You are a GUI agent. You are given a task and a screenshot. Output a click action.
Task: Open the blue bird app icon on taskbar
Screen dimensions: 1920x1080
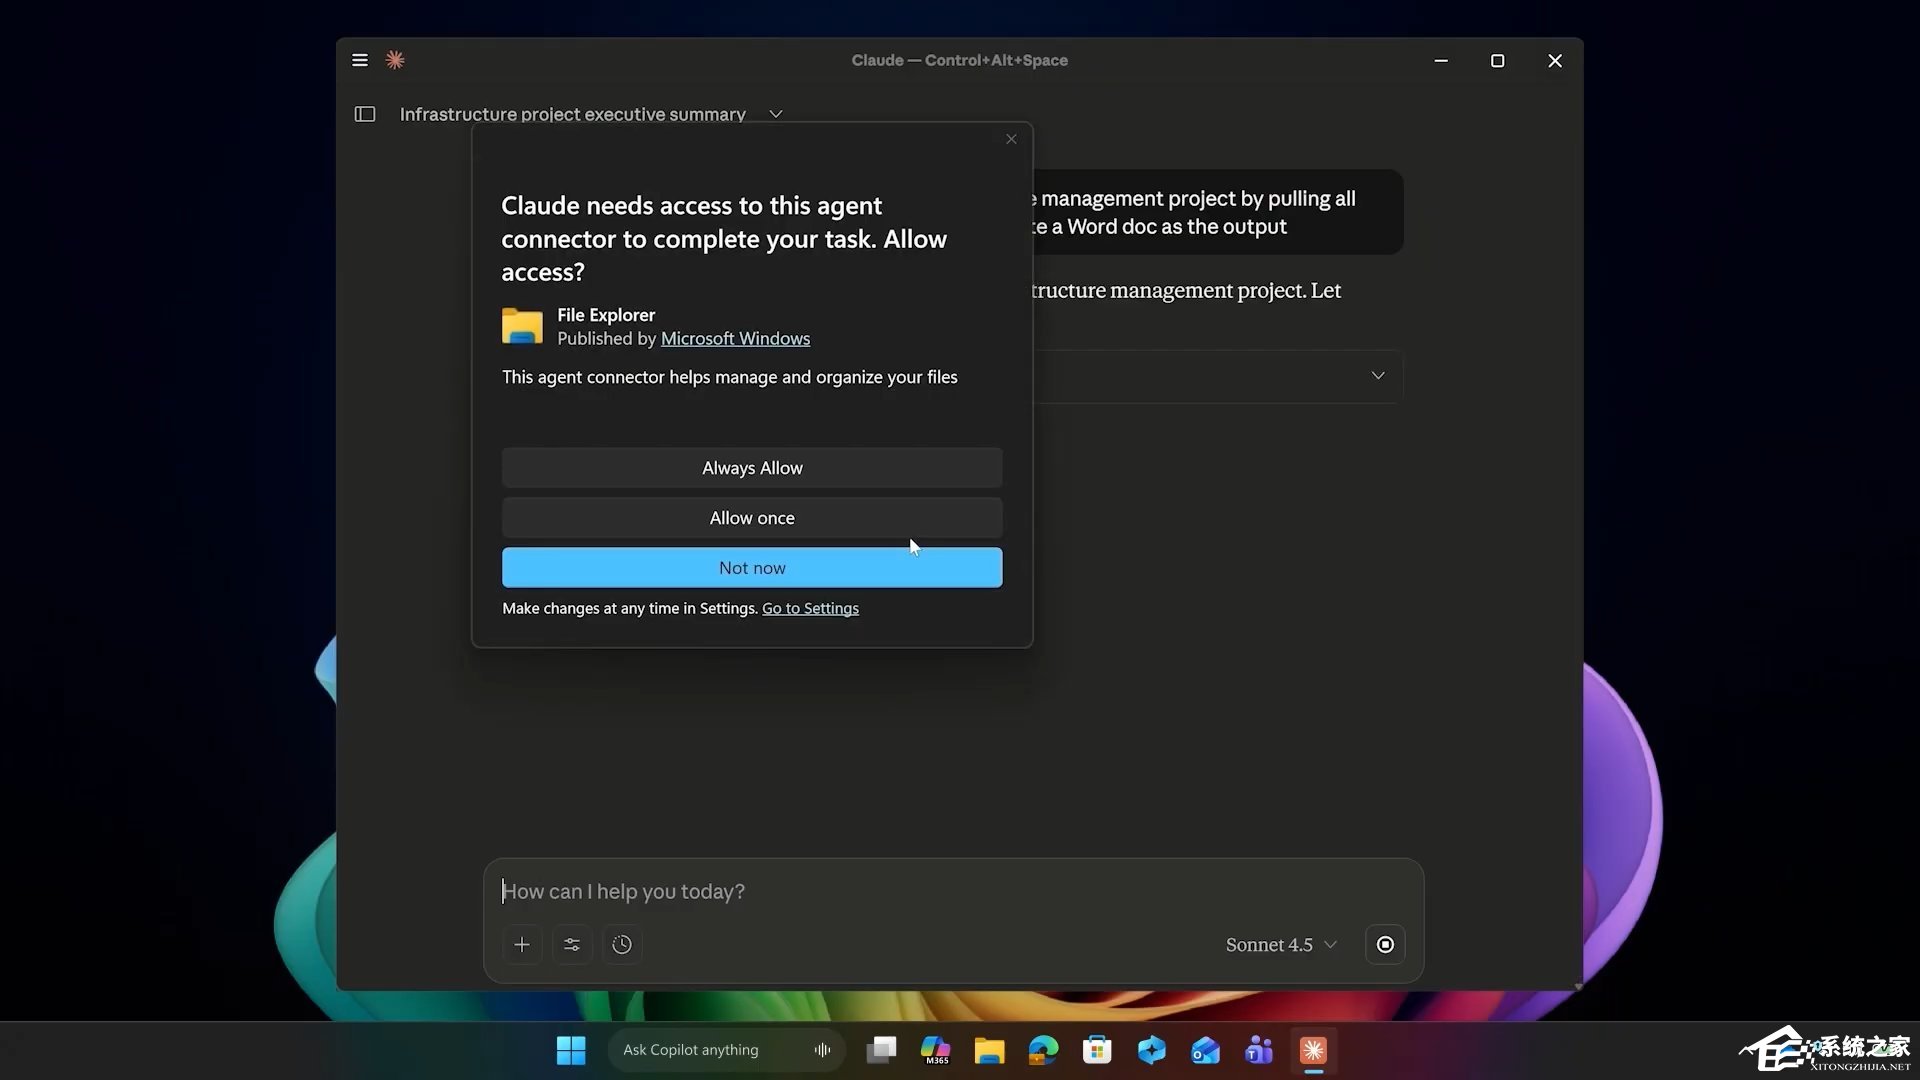click(1151, 1050)
